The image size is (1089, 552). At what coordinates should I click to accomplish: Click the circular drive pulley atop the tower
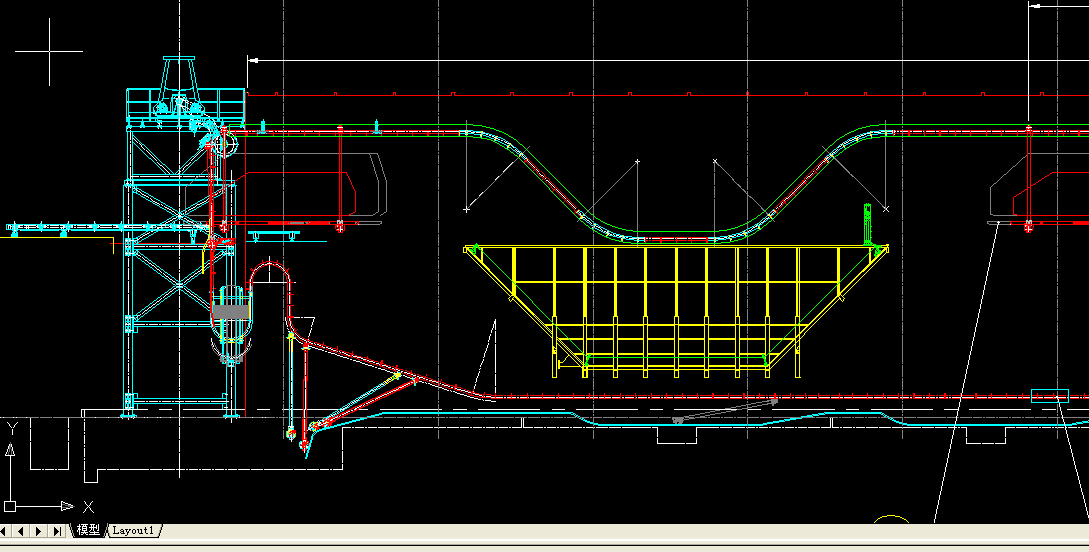[x=224, y=145]
